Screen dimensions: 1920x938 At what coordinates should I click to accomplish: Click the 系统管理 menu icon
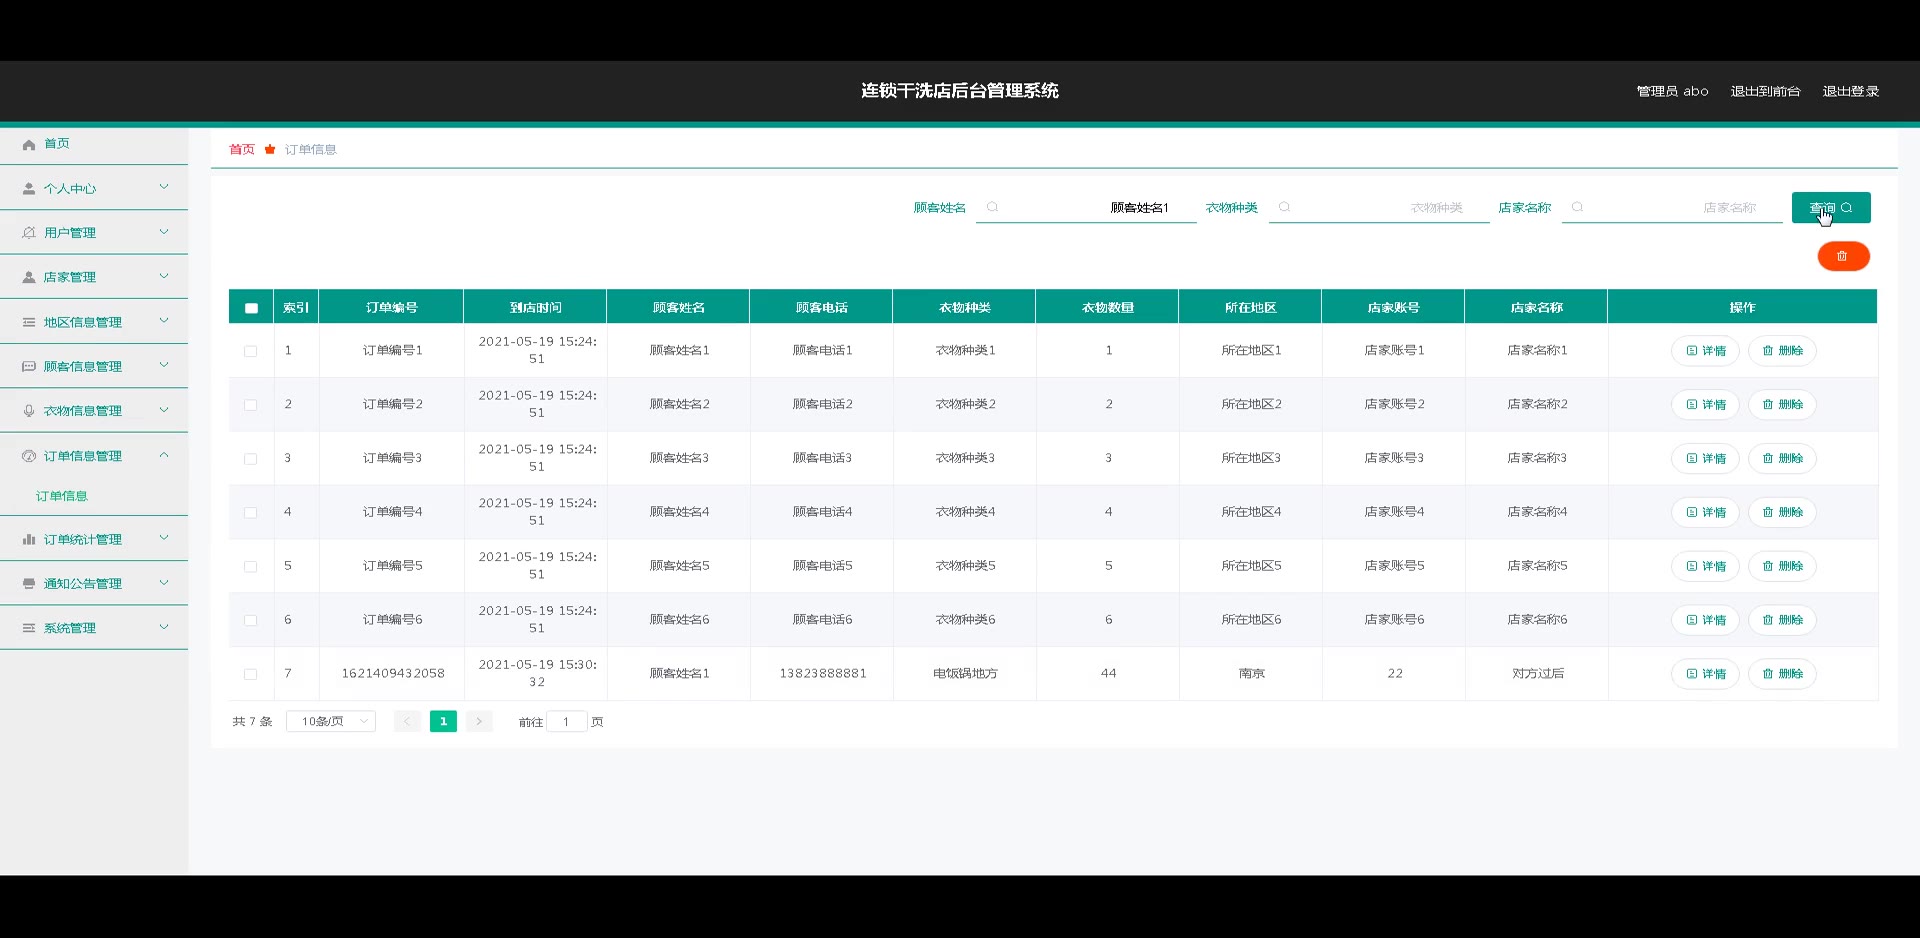click(29, 628)
